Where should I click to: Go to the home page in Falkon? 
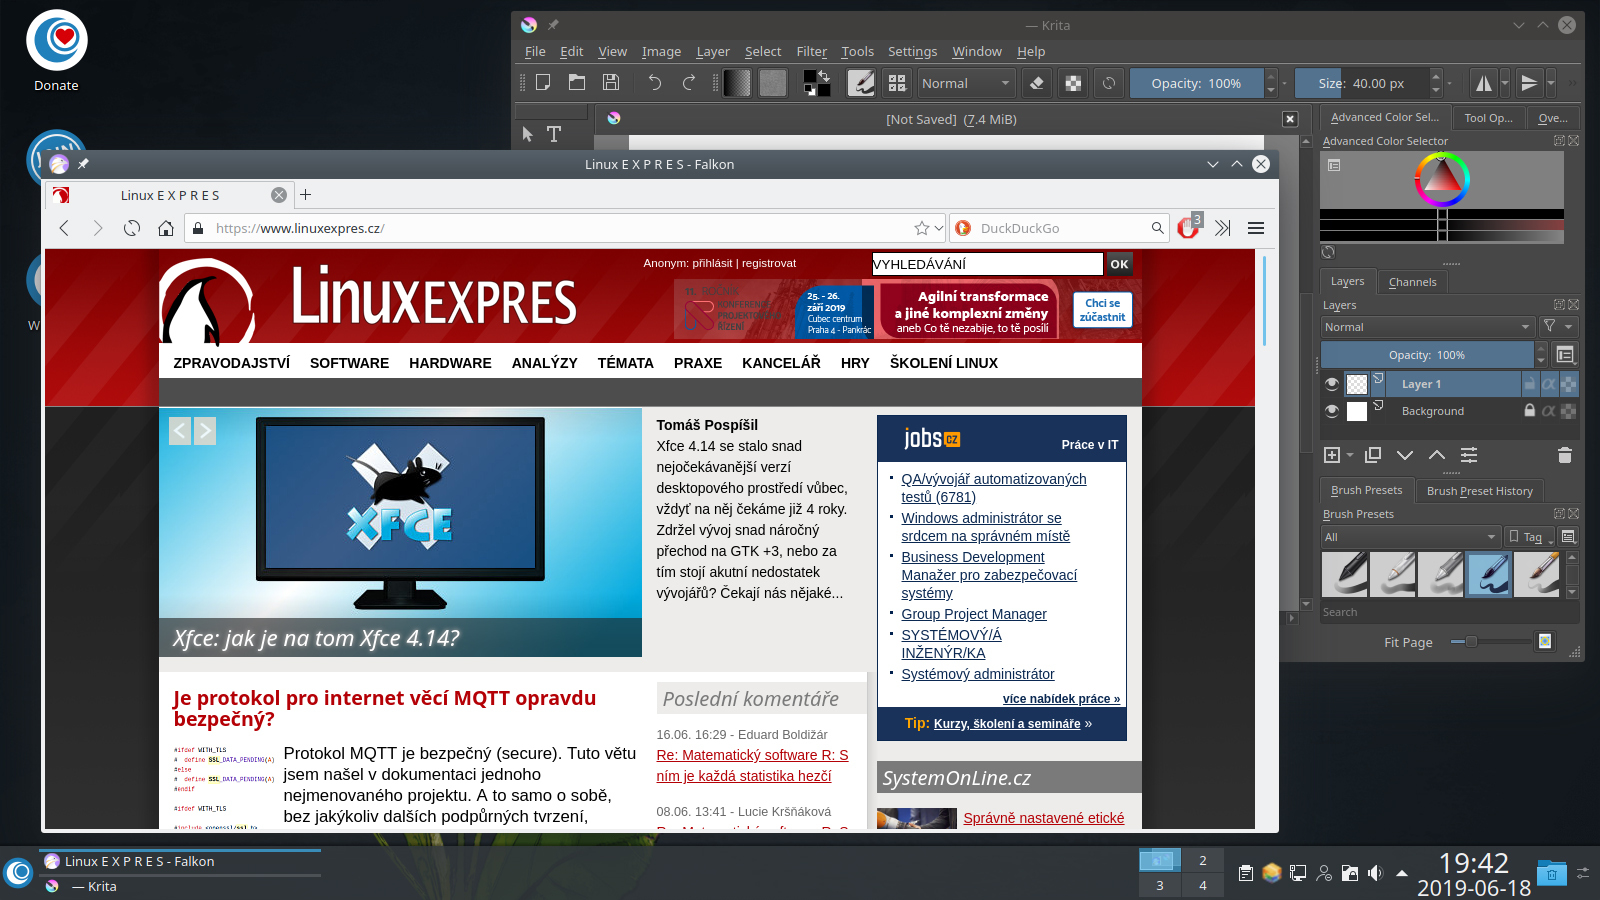pos(166,228)
